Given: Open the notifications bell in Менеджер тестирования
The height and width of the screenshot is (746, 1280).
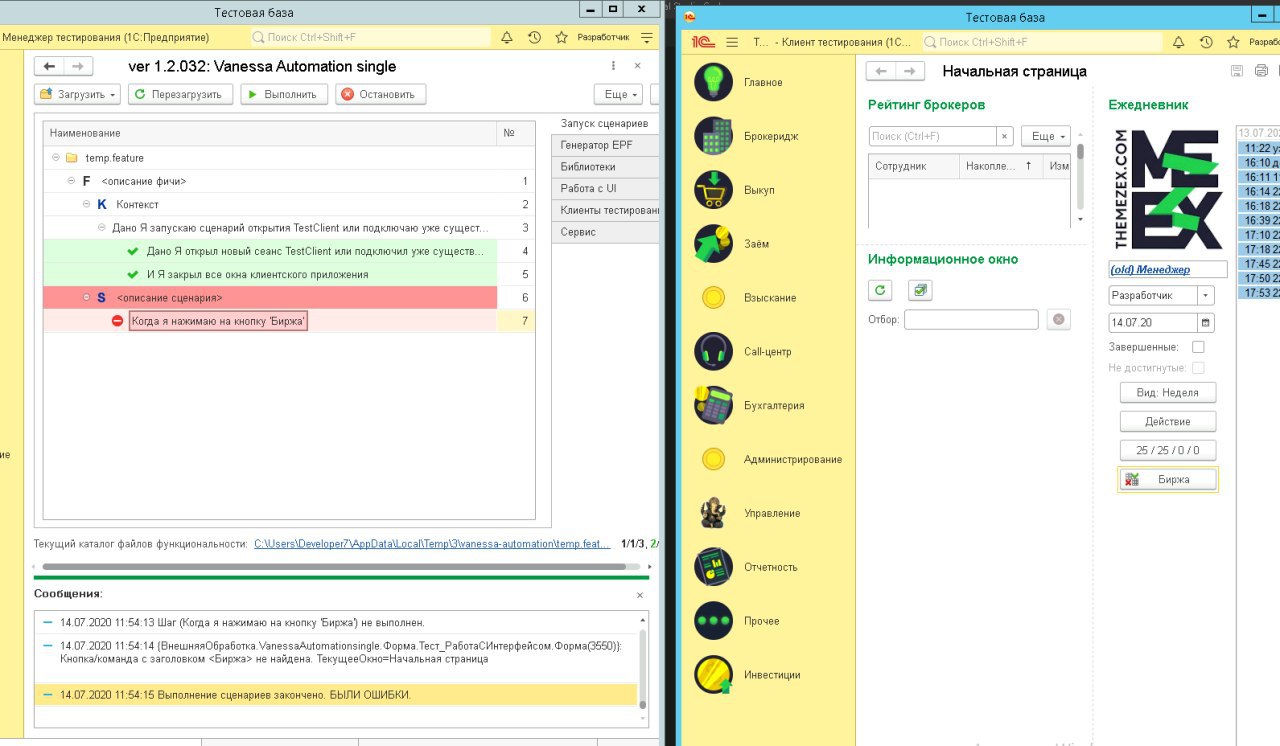Looking at the screenshot, I should 507,37.
